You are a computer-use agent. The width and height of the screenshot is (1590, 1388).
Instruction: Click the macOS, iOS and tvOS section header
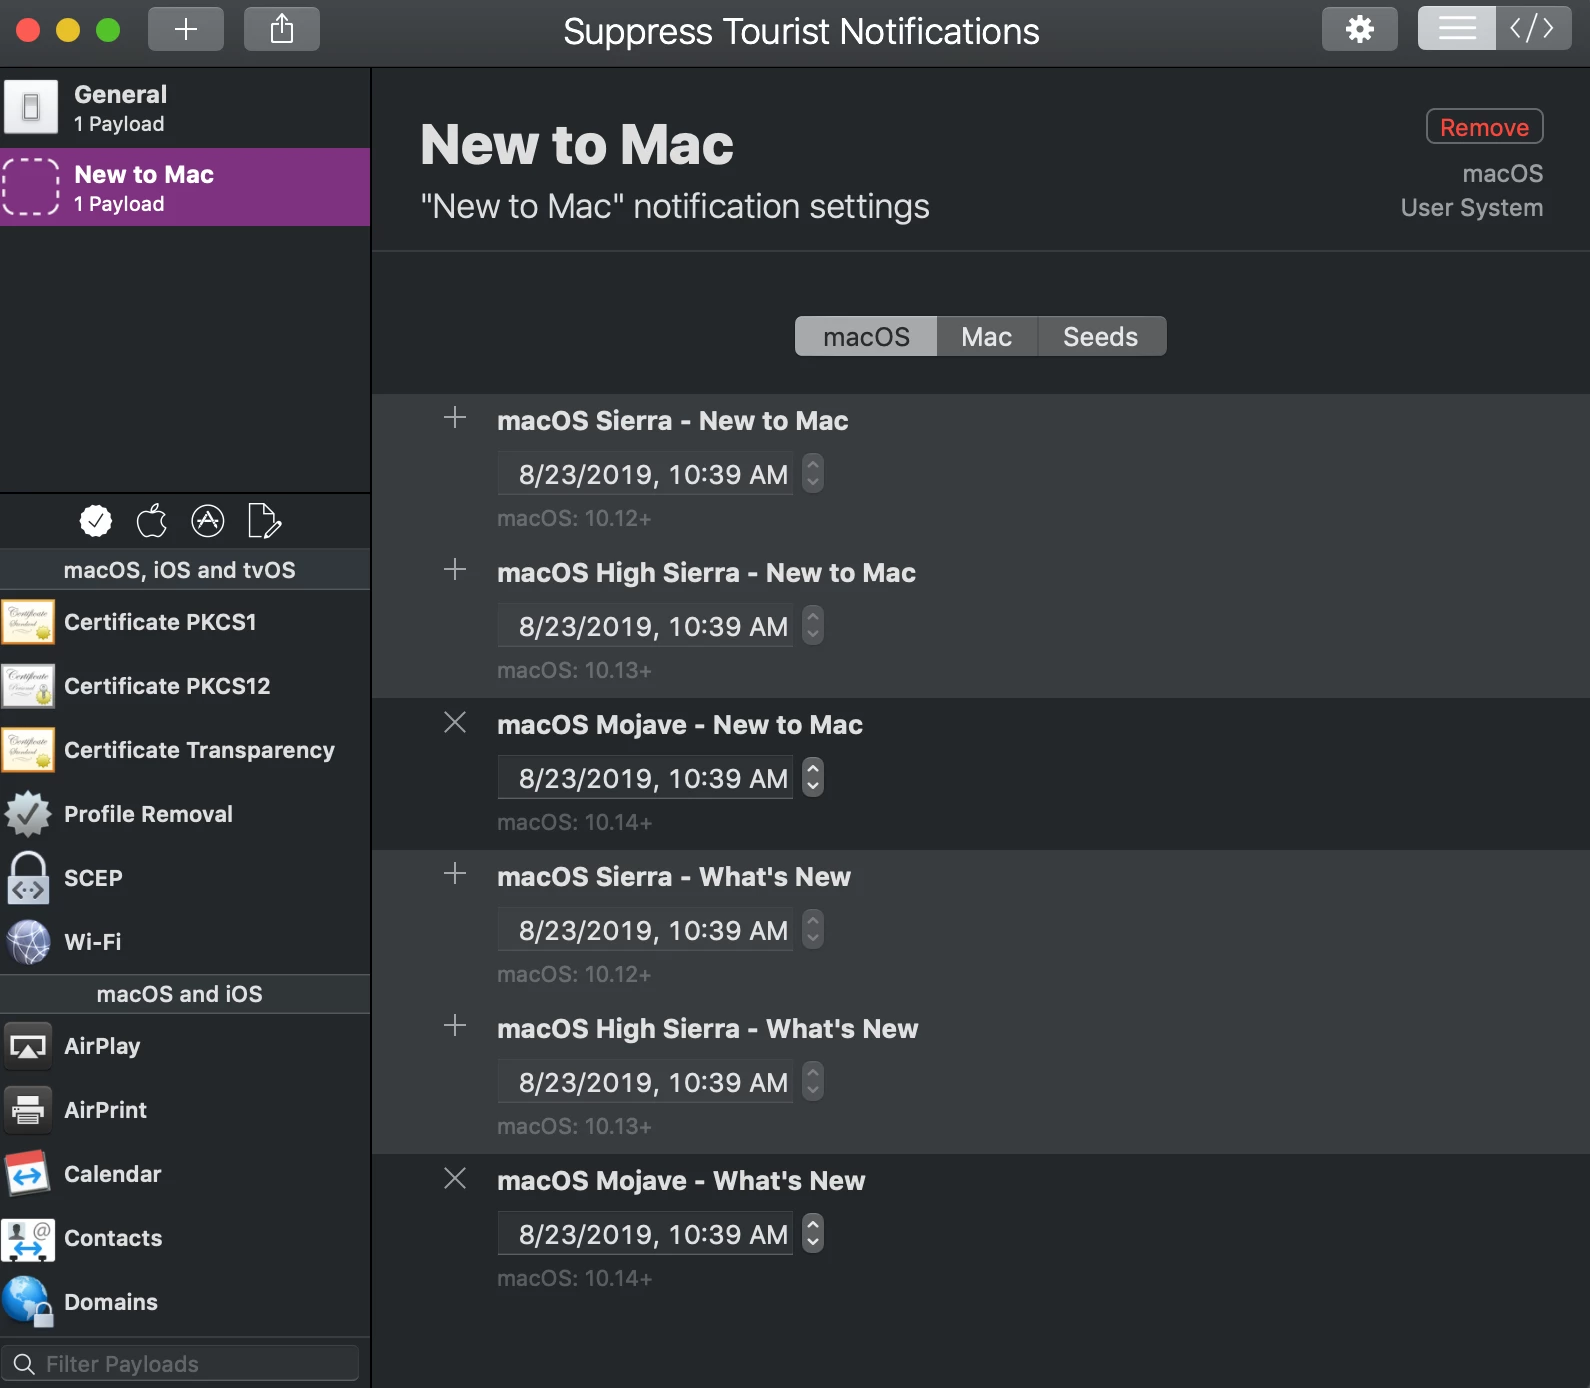point(185,569)
